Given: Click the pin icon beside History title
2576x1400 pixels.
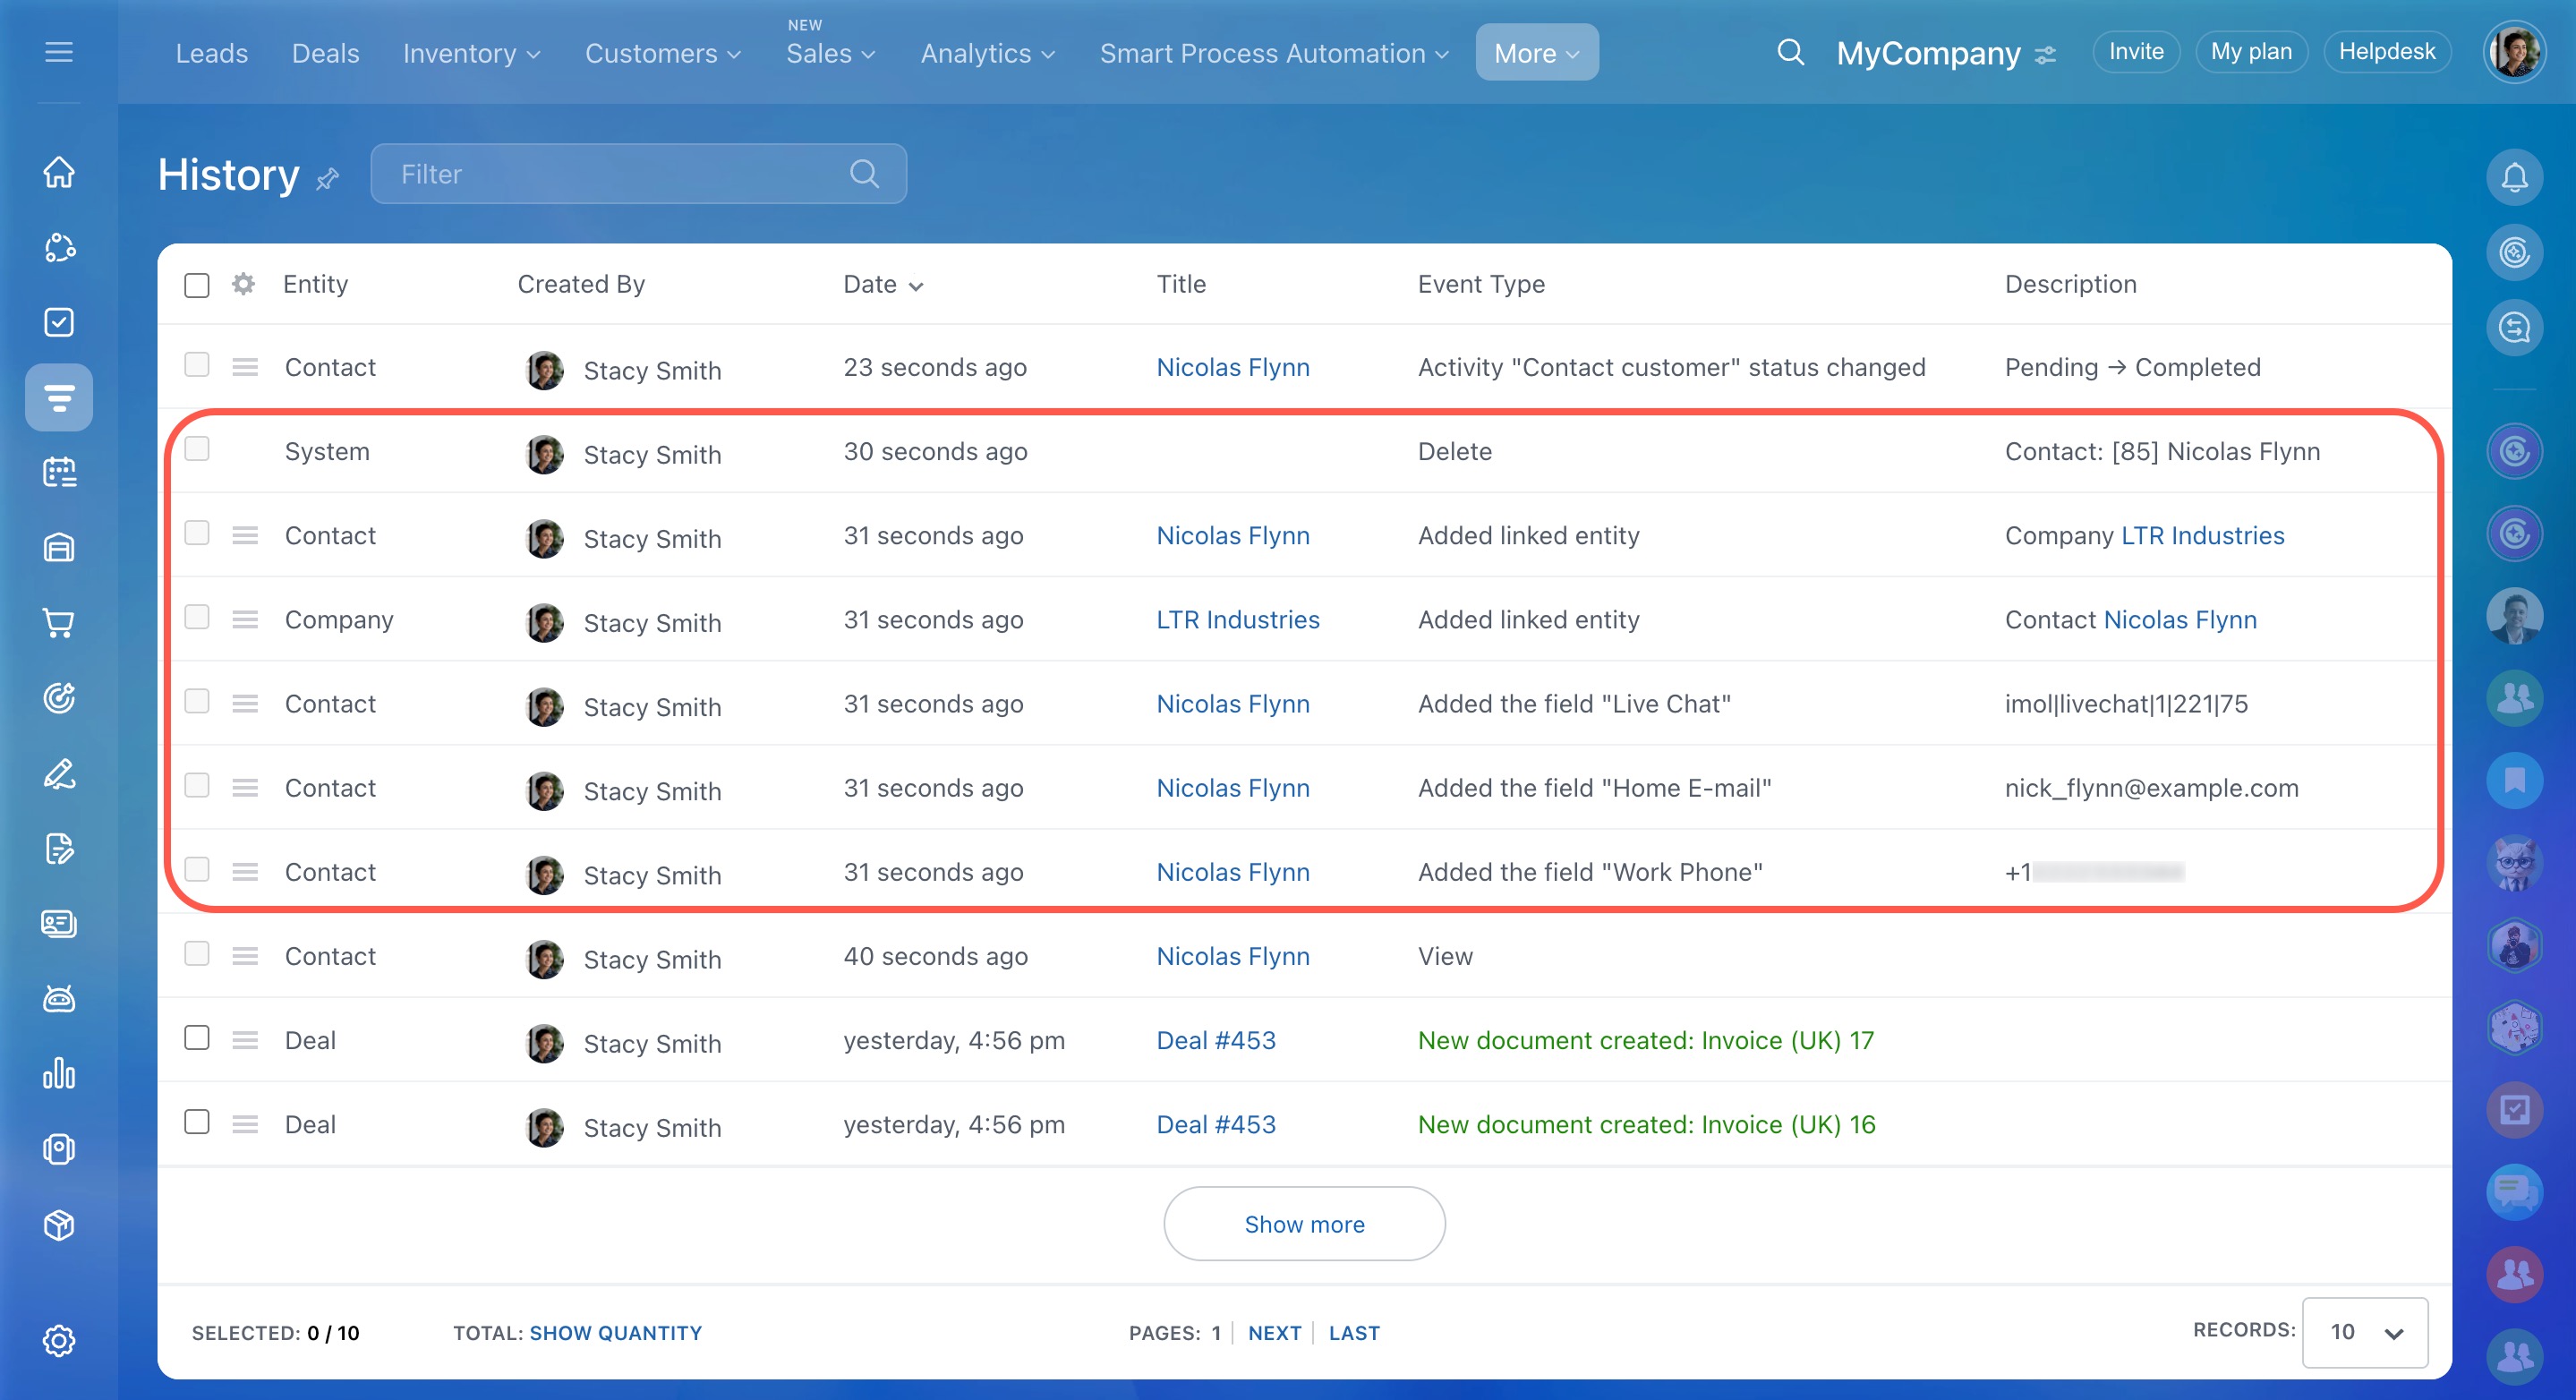Looking at the screenshot, I should pyautogui.click(x=328, y=179).
